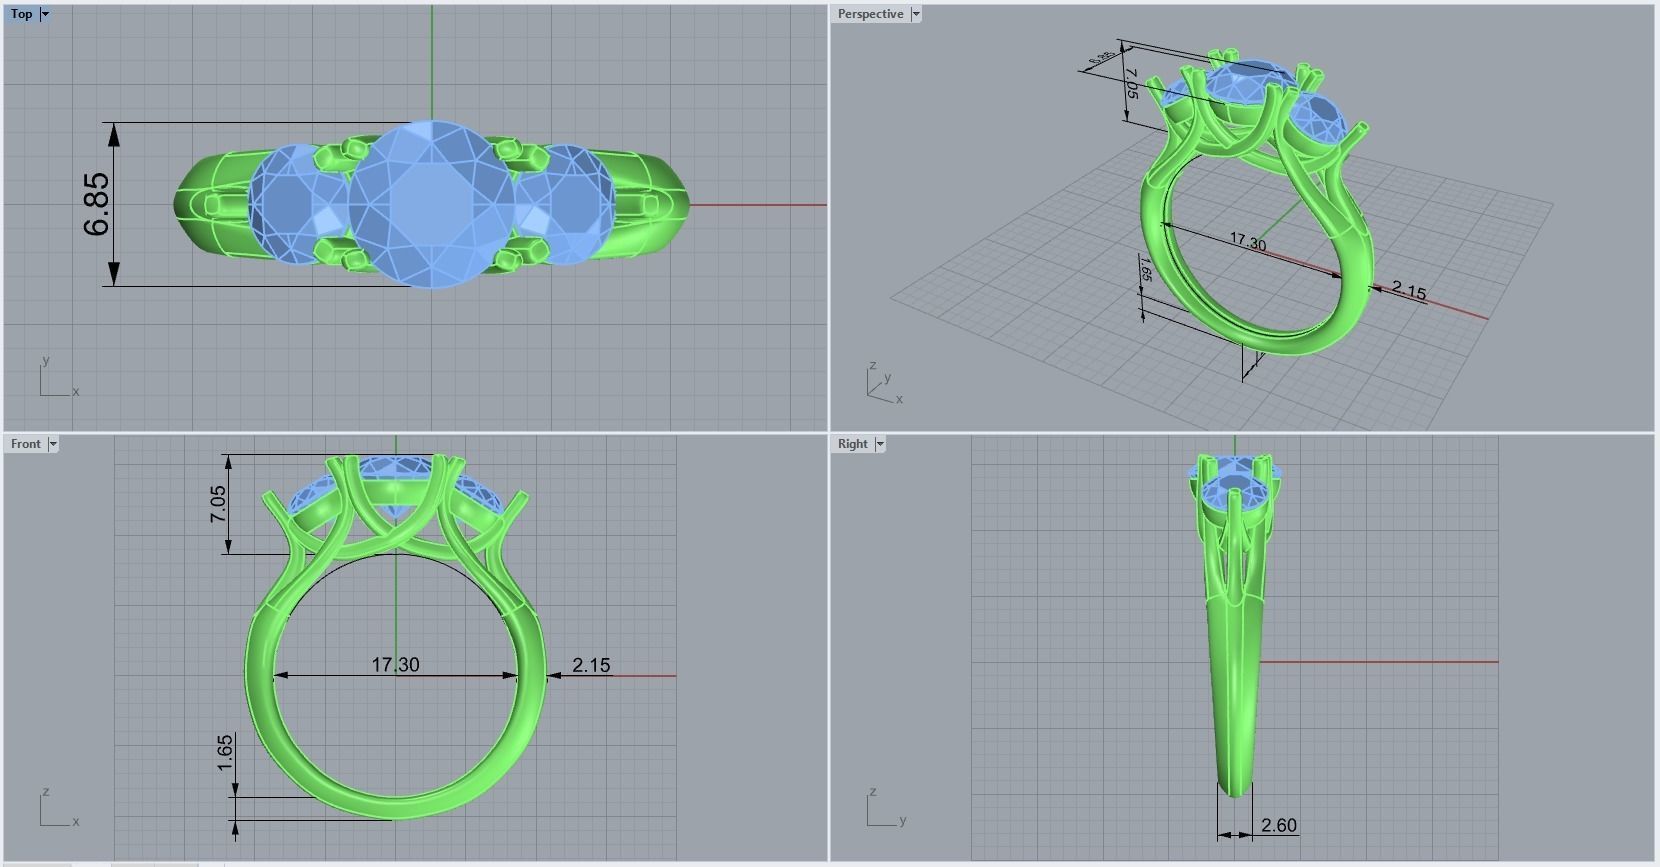Screen dimensions: 1660x867
Task: Click the XY axis icon in Top viewport
Action: click(58, 377)
